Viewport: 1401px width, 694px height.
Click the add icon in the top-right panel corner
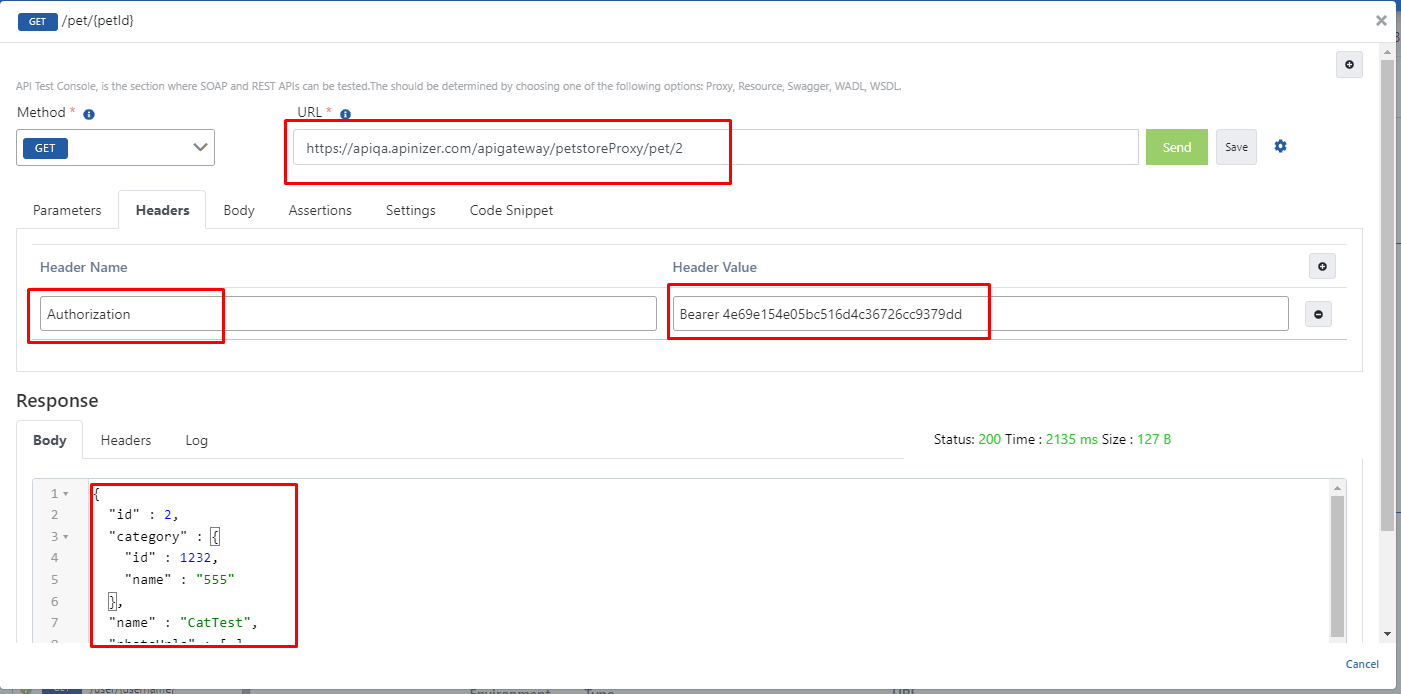tap(1349, 65)
